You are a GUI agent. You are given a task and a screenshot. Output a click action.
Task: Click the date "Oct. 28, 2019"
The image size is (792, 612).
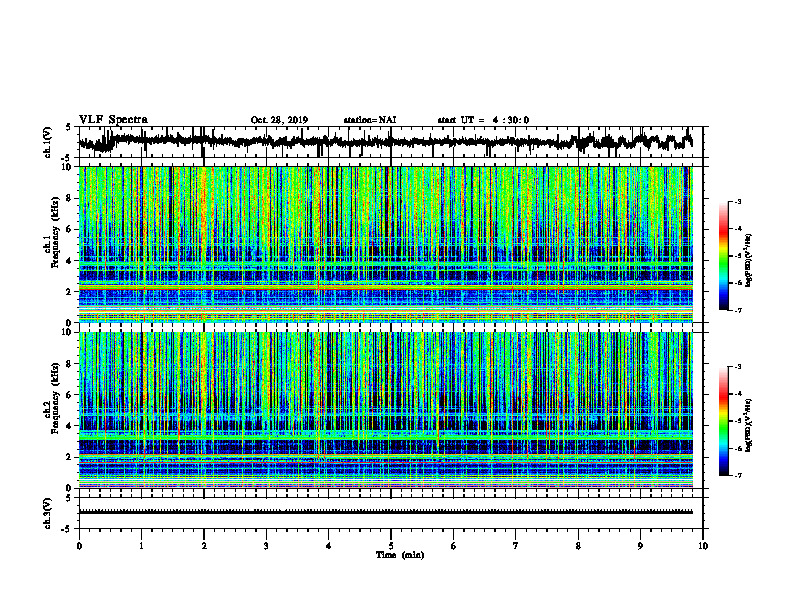(x=279, y=120)
